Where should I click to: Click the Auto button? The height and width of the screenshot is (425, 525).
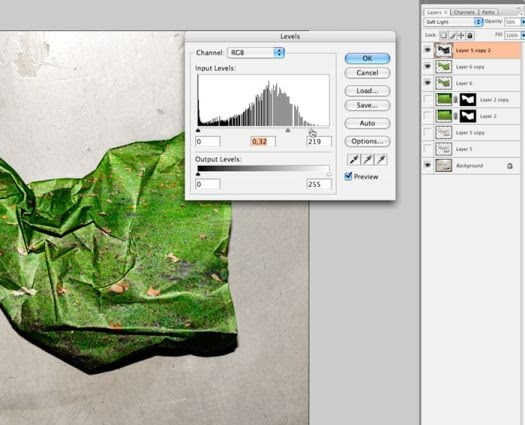pos(367,123)
